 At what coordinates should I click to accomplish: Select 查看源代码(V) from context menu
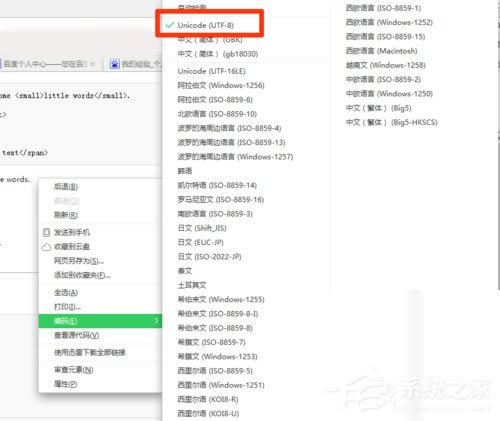[76, 335]
